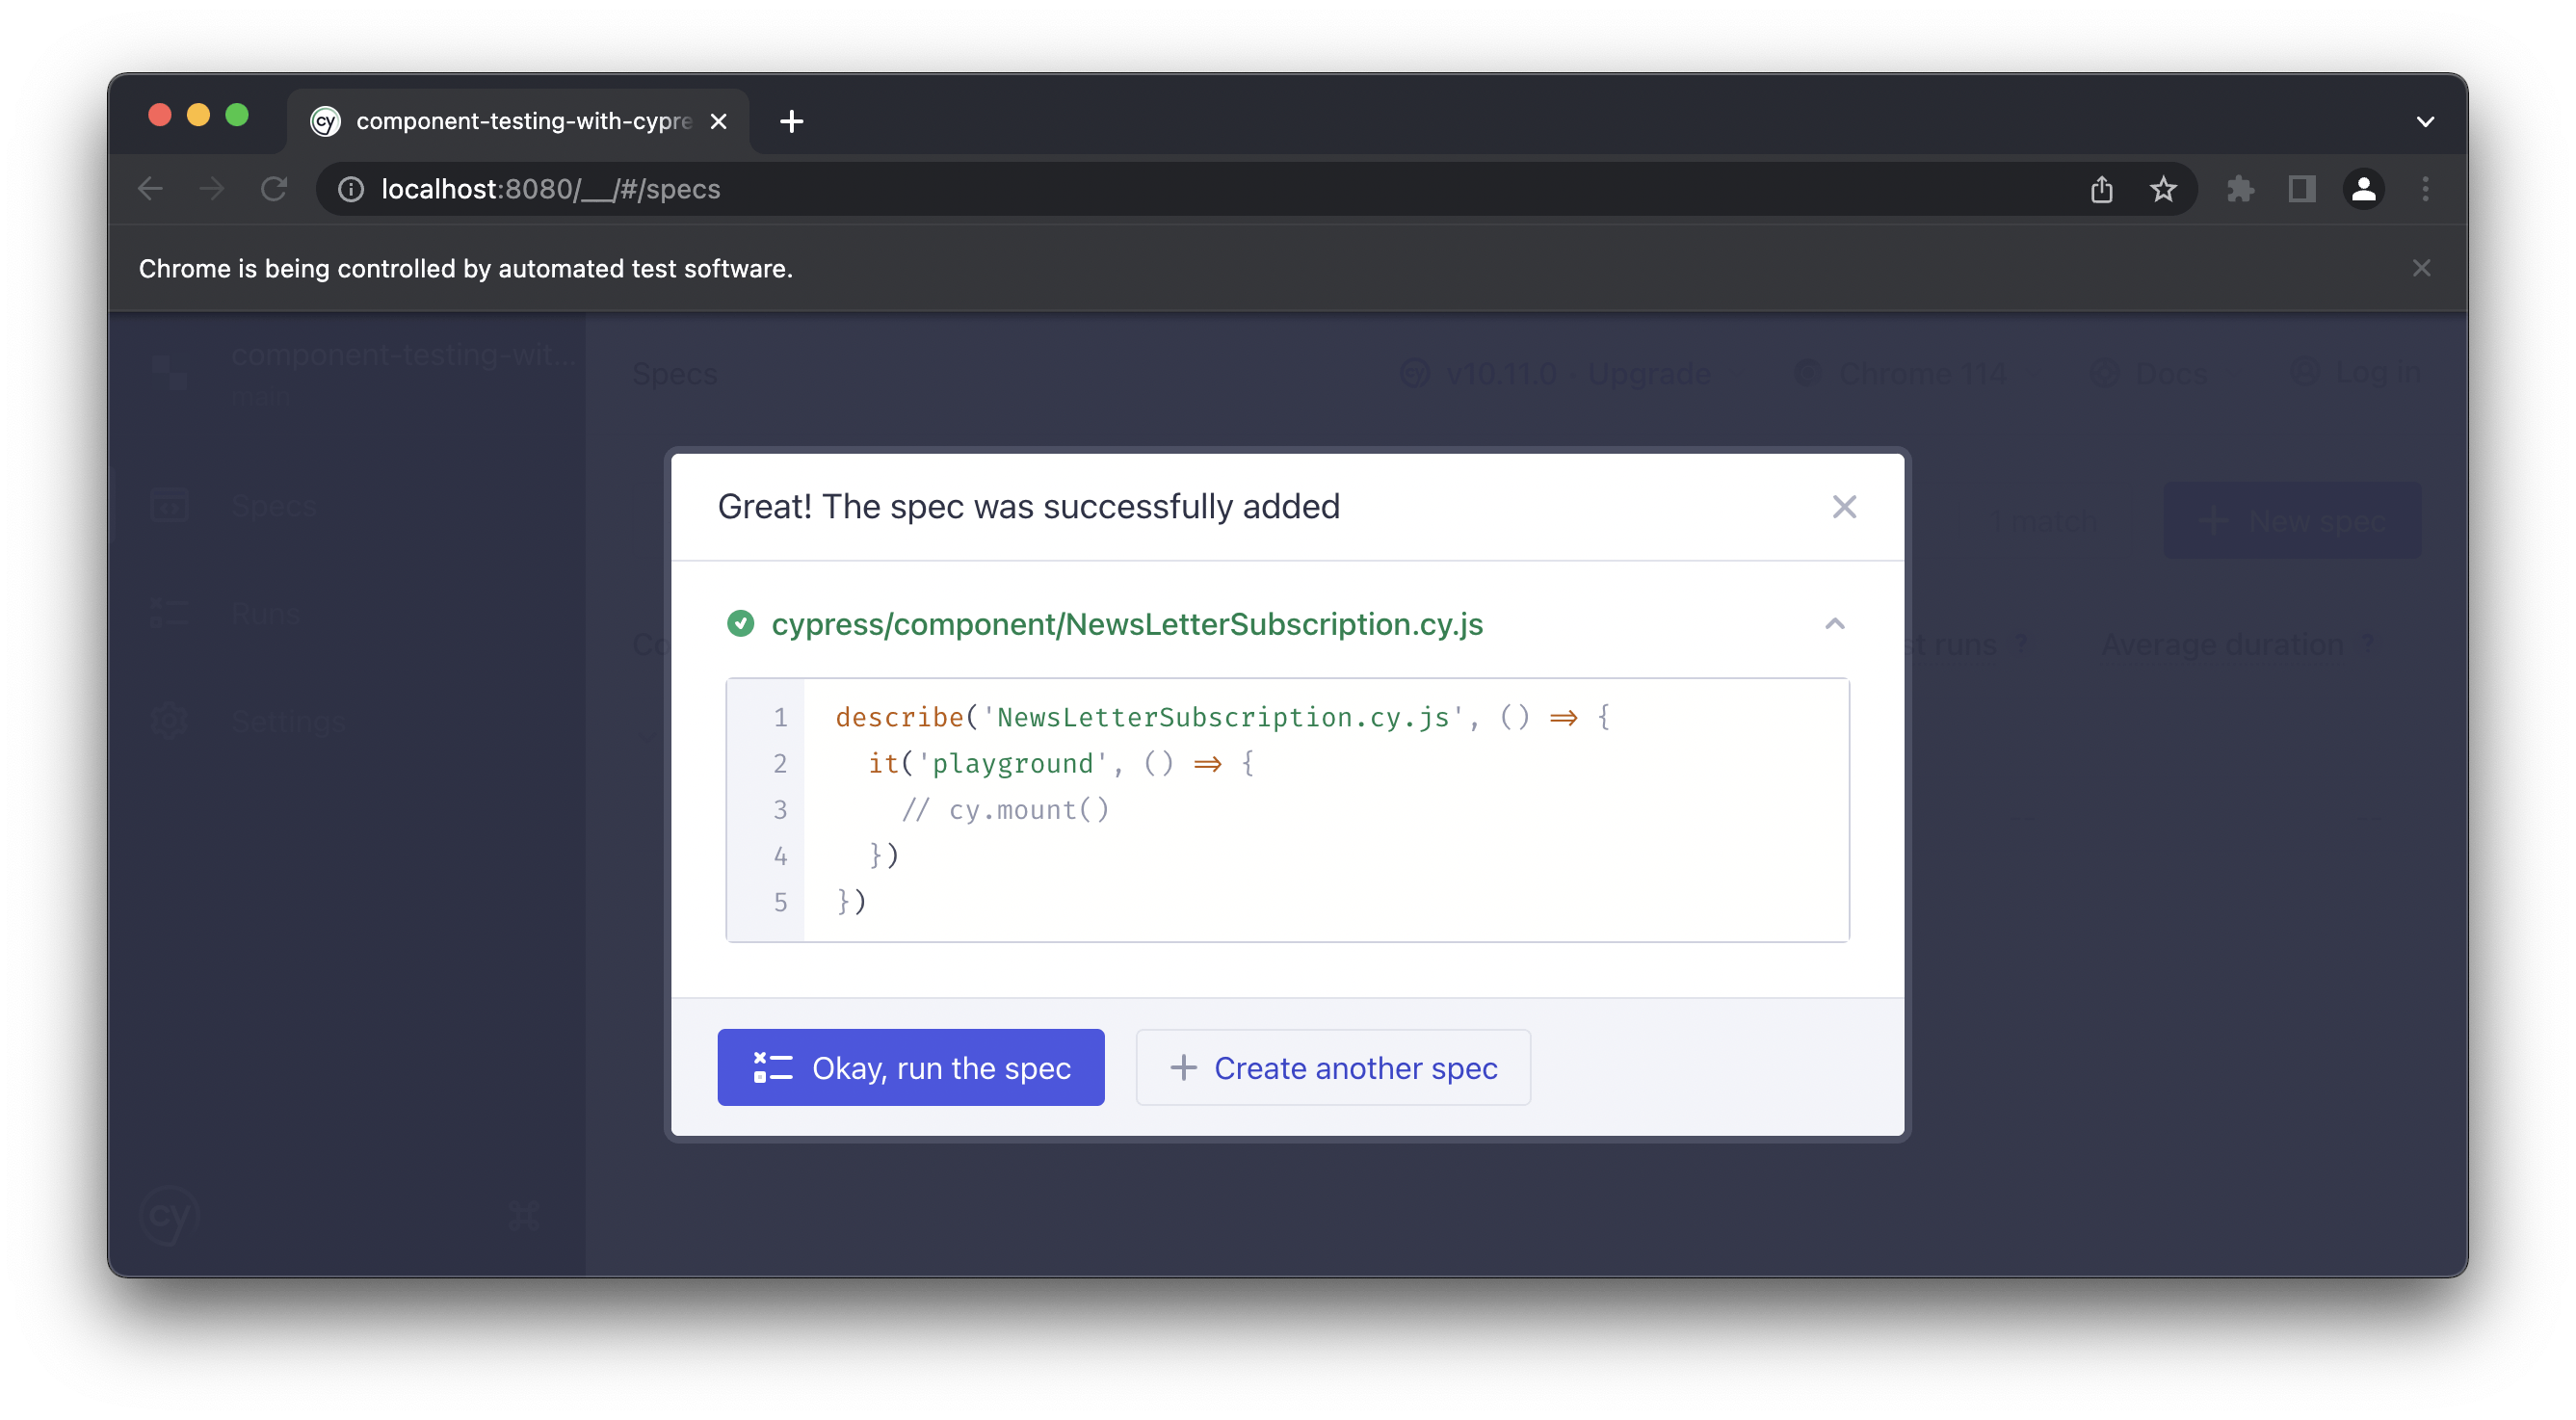Open the window dropdown chevron at top right
Screen dimensions: 2576x1420
pos(2425,121)
